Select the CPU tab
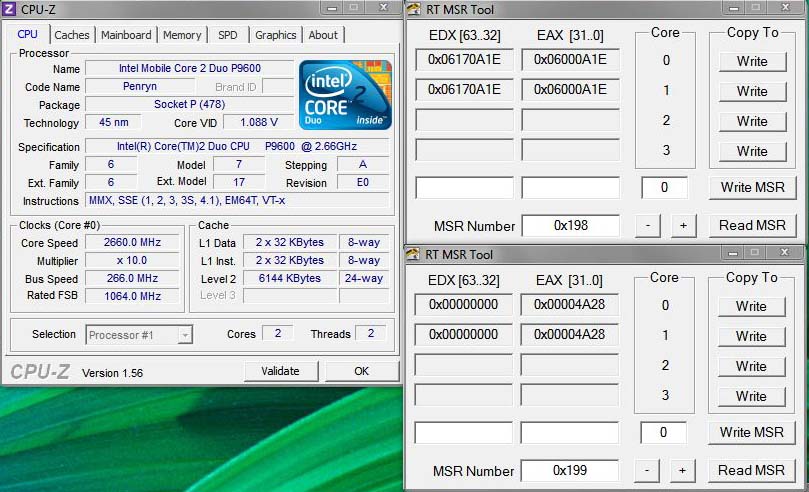809x492 pixels. [27, 34]
